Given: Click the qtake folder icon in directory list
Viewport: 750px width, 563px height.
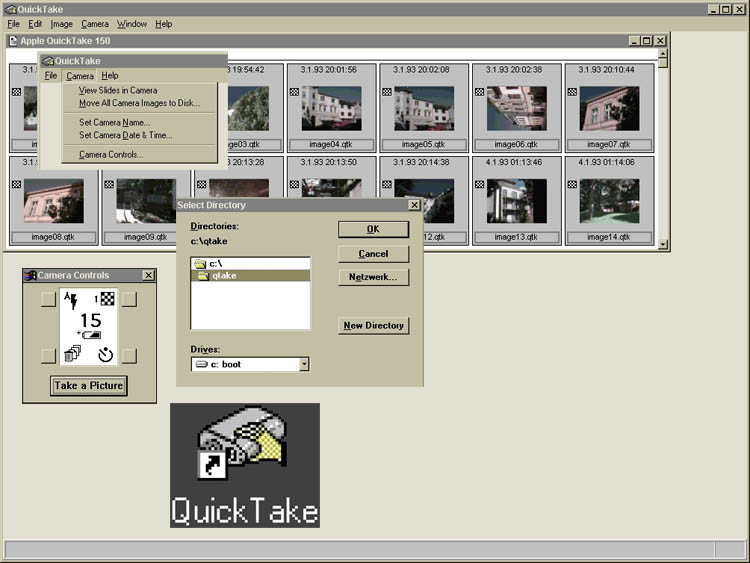Looking at the screenshot, I should pos(203,276).
